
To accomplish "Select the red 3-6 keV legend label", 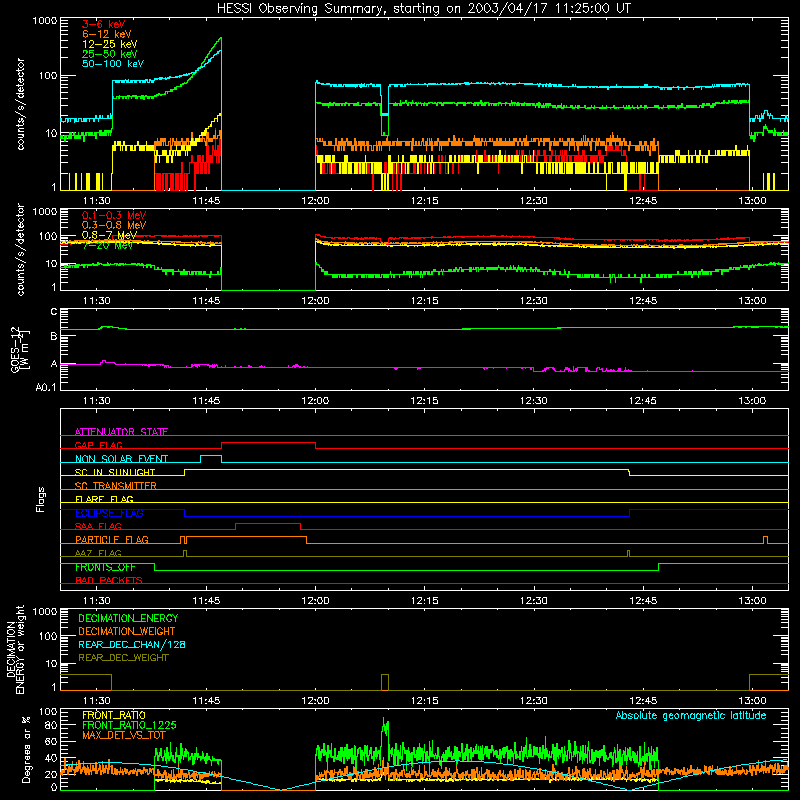I will point(104,24).
